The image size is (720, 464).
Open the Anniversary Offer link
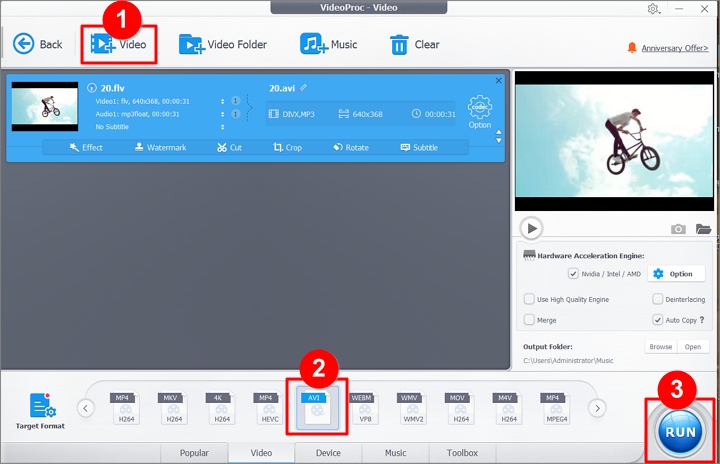(x=675, y=48)
